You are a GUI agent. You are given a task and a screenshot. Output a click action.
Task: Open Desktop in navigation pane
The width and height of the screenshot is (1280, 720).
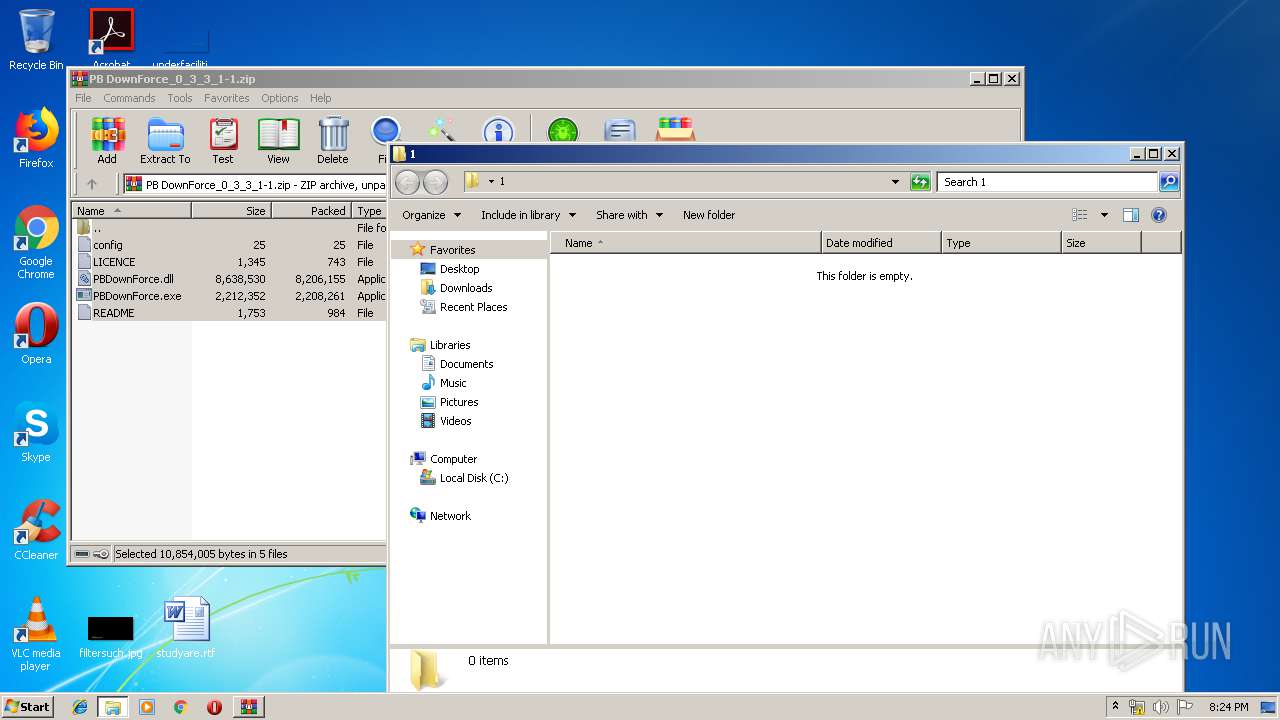click(x=459, y=269)
